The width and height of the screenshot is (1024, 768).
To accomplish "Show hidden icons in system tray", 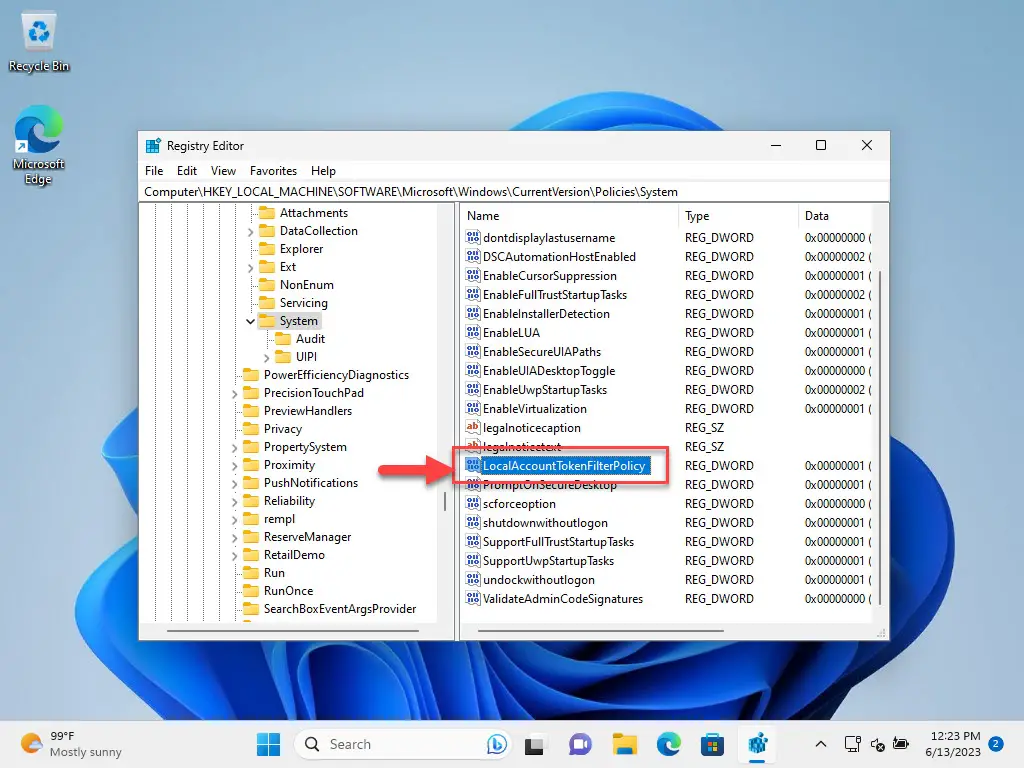I will tap(821, 744).
